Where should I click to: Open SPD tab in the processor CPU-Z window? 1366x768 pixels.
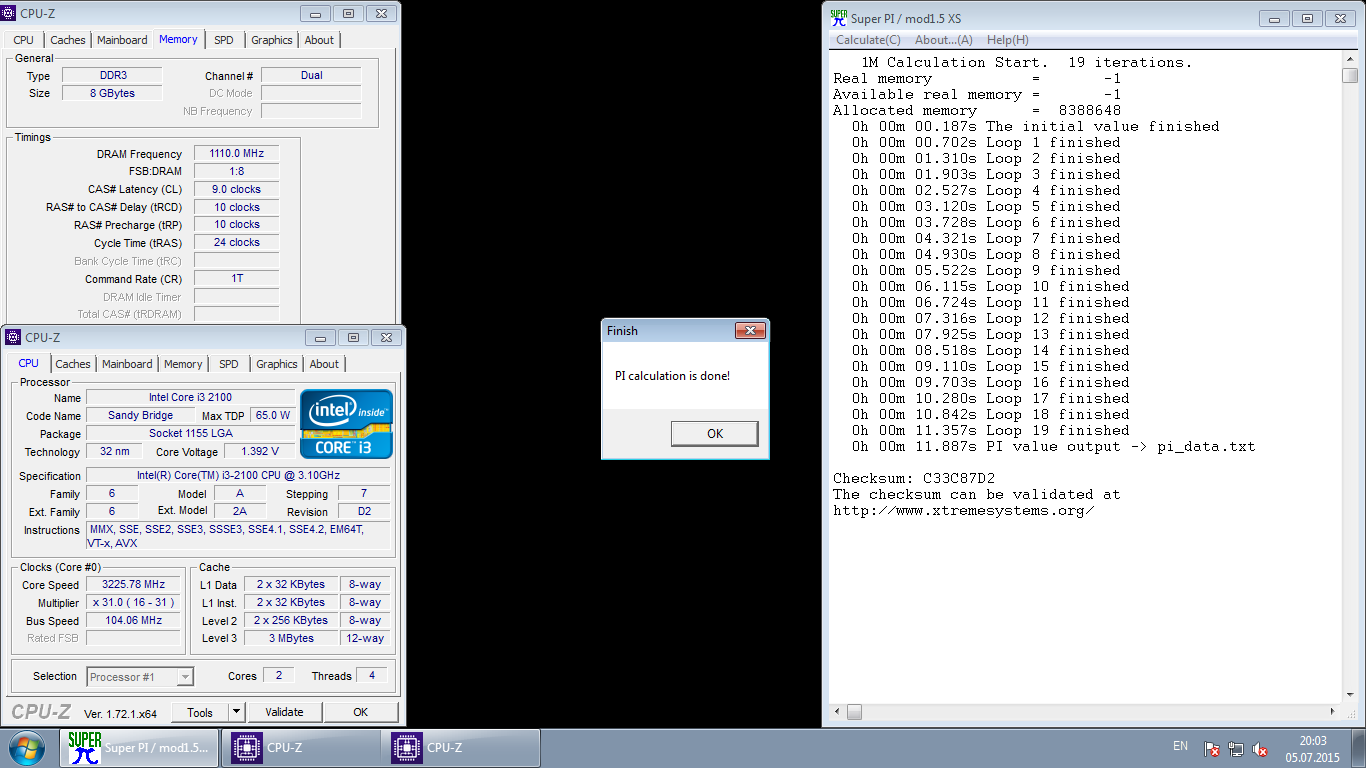tap(229, 364)
